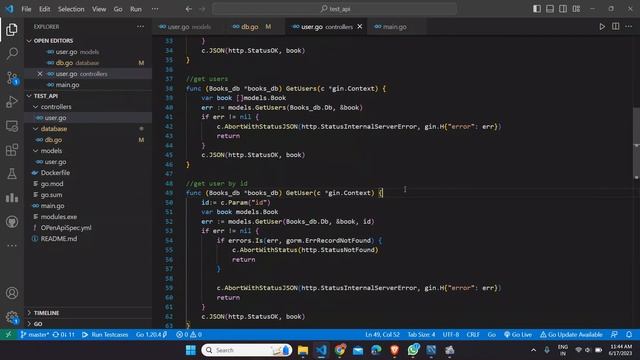Image resolution: width=640 pixels, height=360 pixels.
Task: Collapse the models folder
Action: pyautogui.click(x=88, y=151)
